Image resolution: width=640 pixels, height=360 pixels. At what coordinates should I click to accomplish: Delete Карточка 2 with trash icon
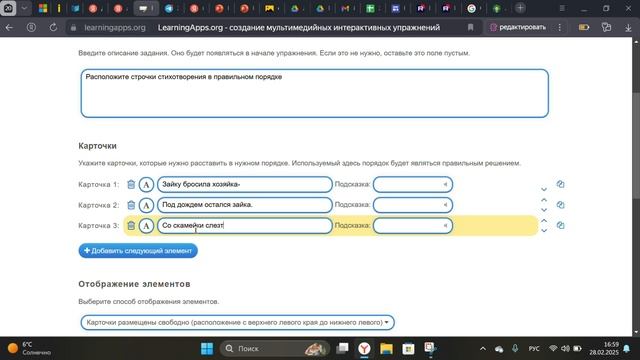131,205
